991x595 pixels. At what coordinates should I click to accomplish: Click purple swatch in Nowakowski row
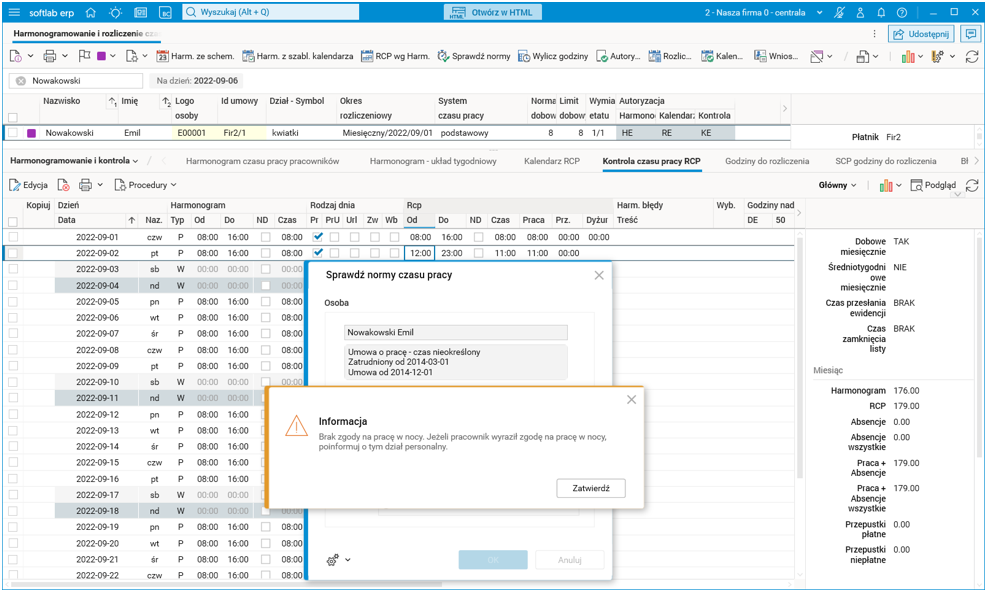tap(32, 133)
